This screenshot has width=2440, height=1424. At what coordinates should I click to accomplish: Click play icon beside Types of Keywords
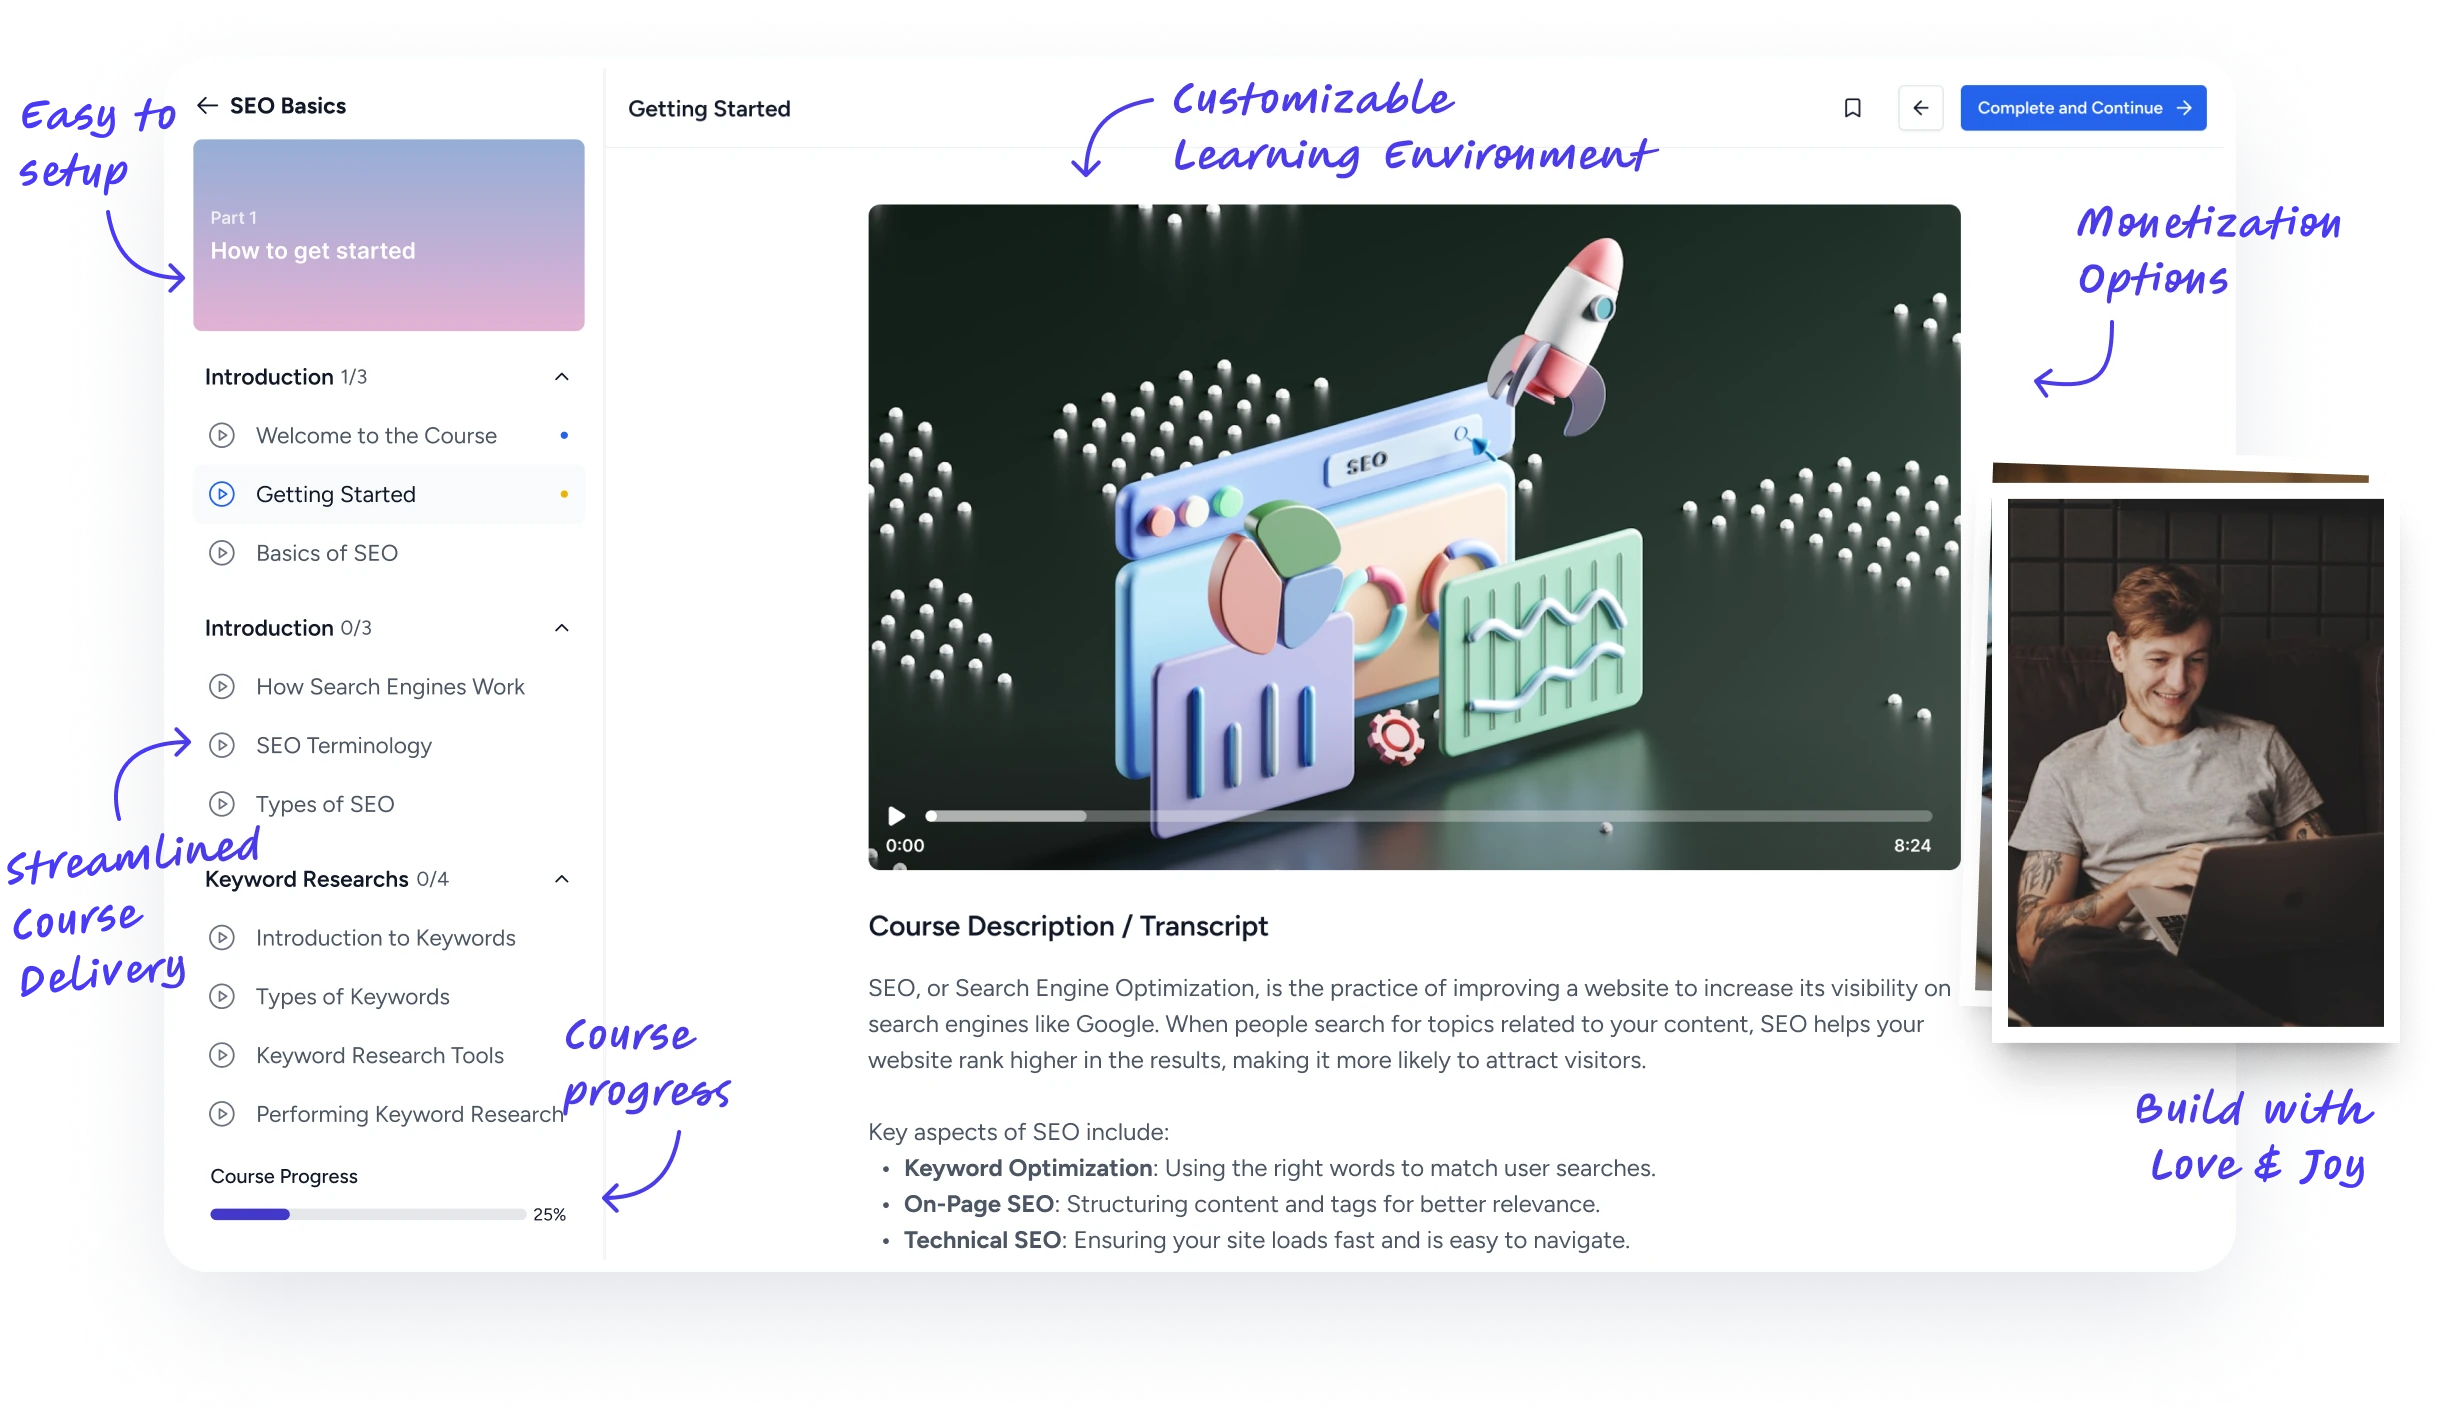pos(221,996)
